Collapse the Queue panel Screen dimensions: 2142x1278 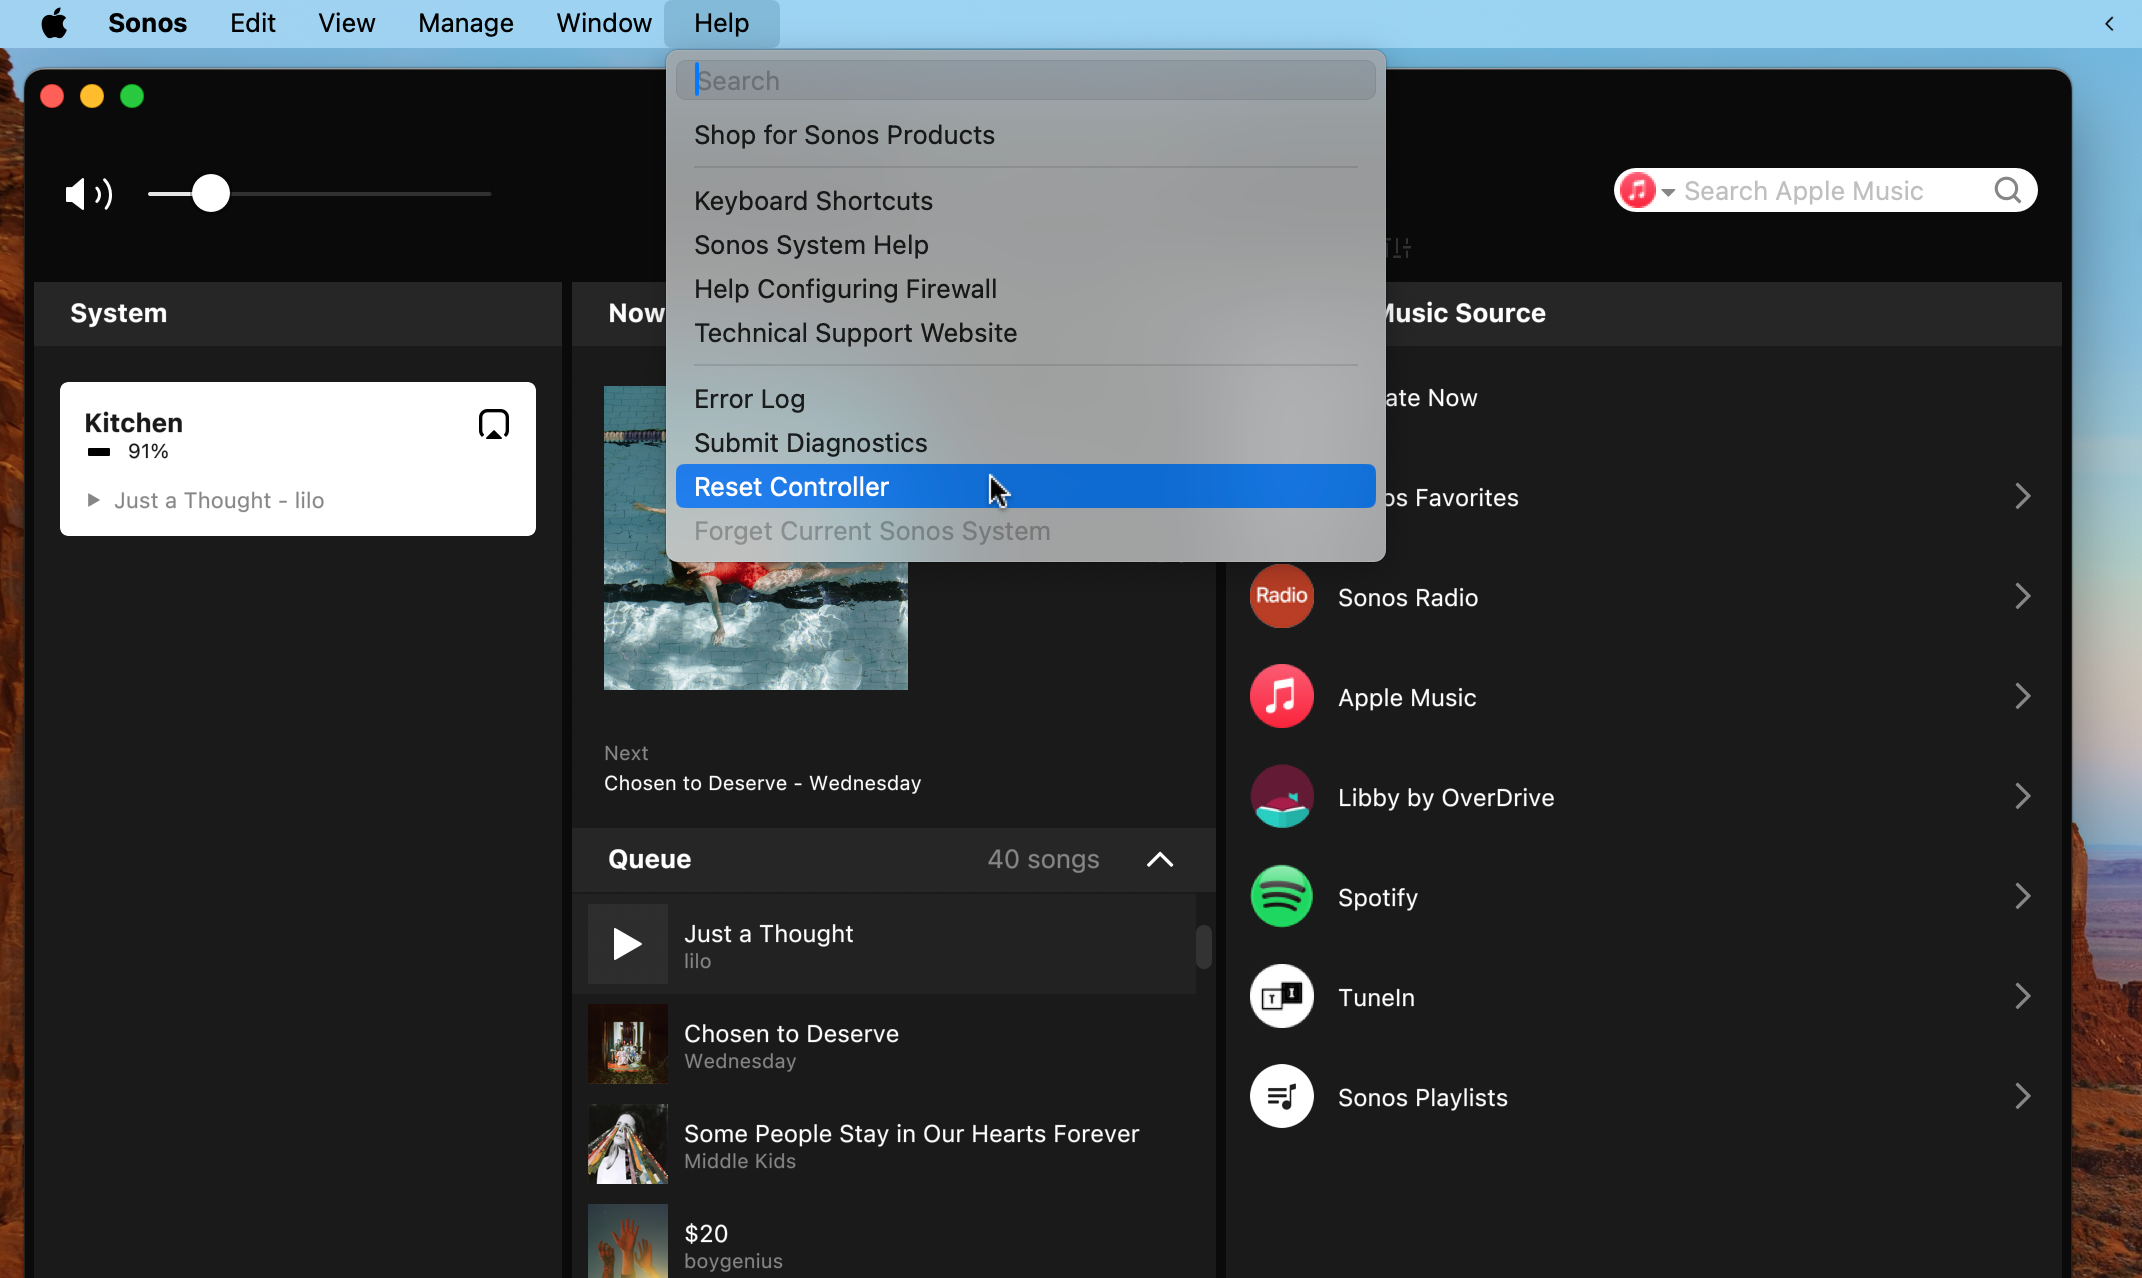(1158, 859)
